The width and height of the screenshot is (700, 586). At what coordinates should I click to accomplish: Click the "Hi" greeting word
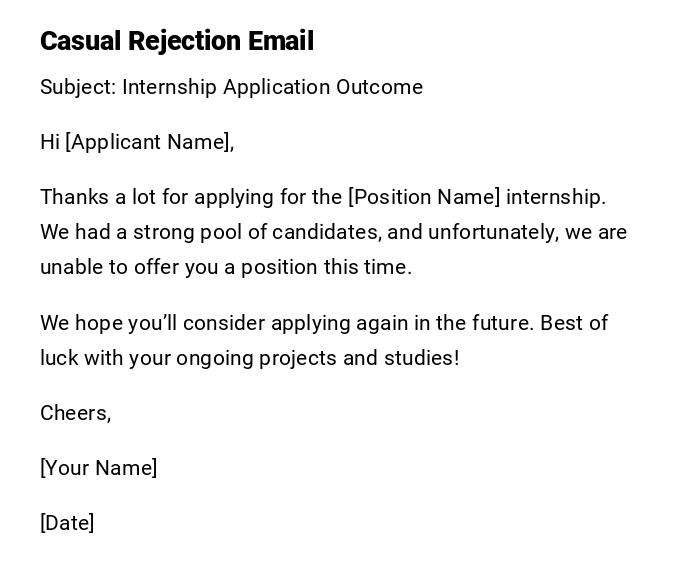coord(50,142)
